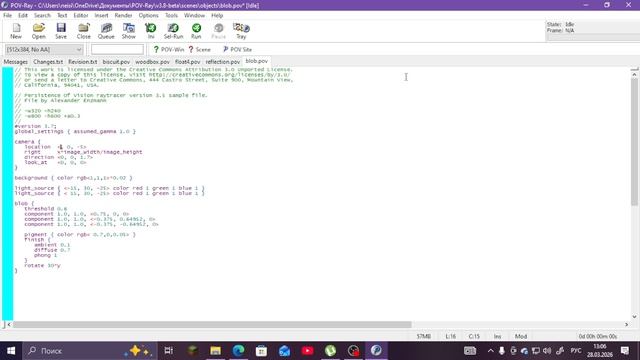Click the 'rotate 30*y' line
The image size is (640, 360).
click(x=42, y=265)
